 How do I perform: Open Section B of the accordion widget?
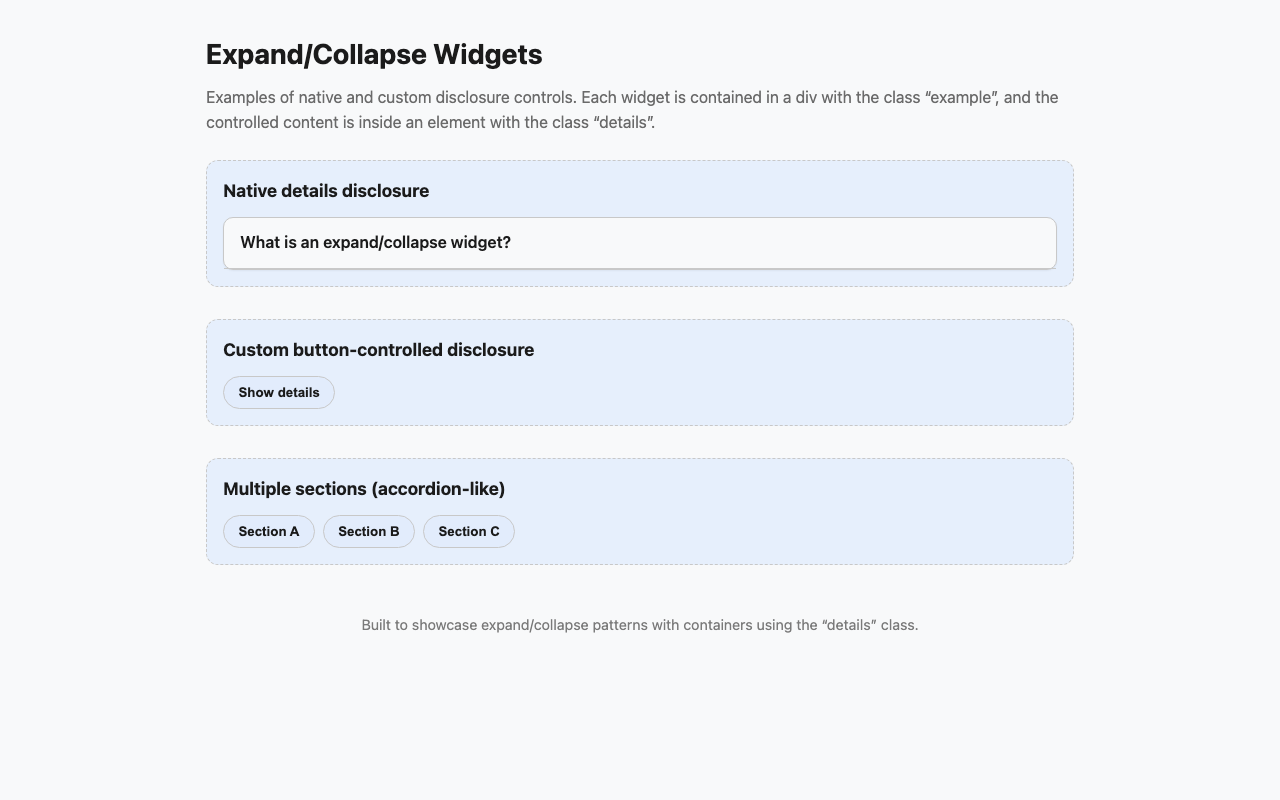368,531
